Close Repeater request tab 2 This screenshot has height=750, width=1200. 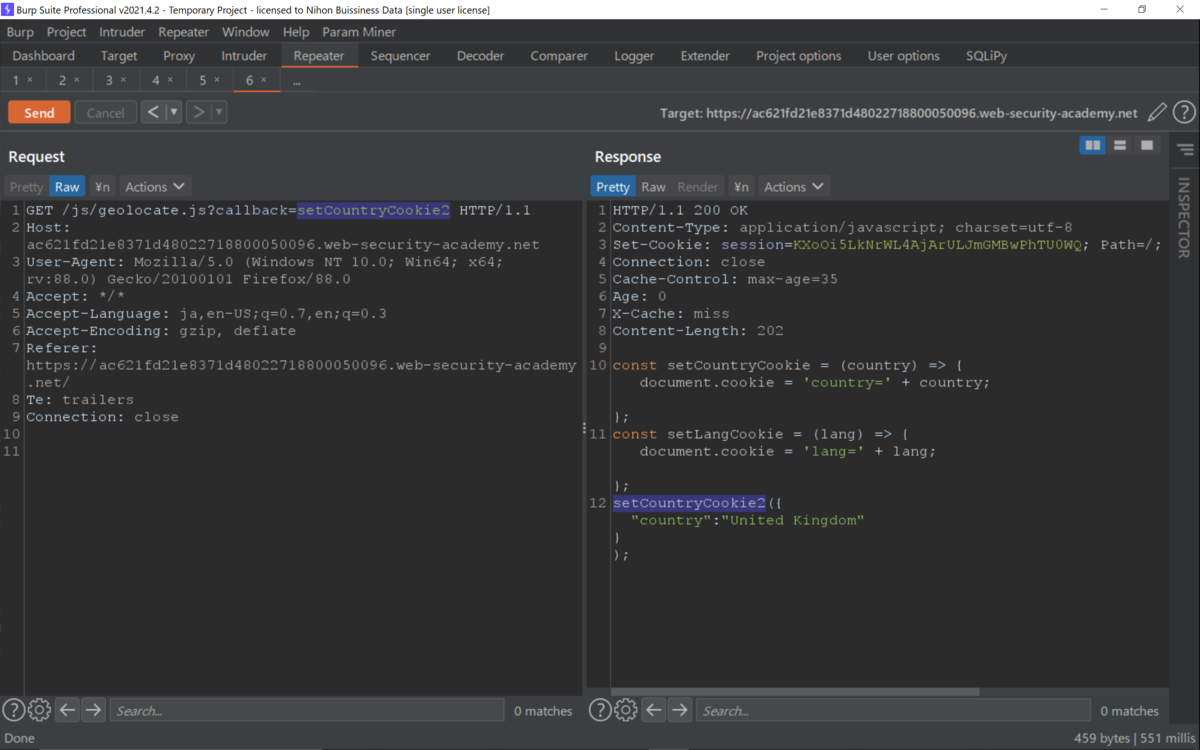point(76,80)
